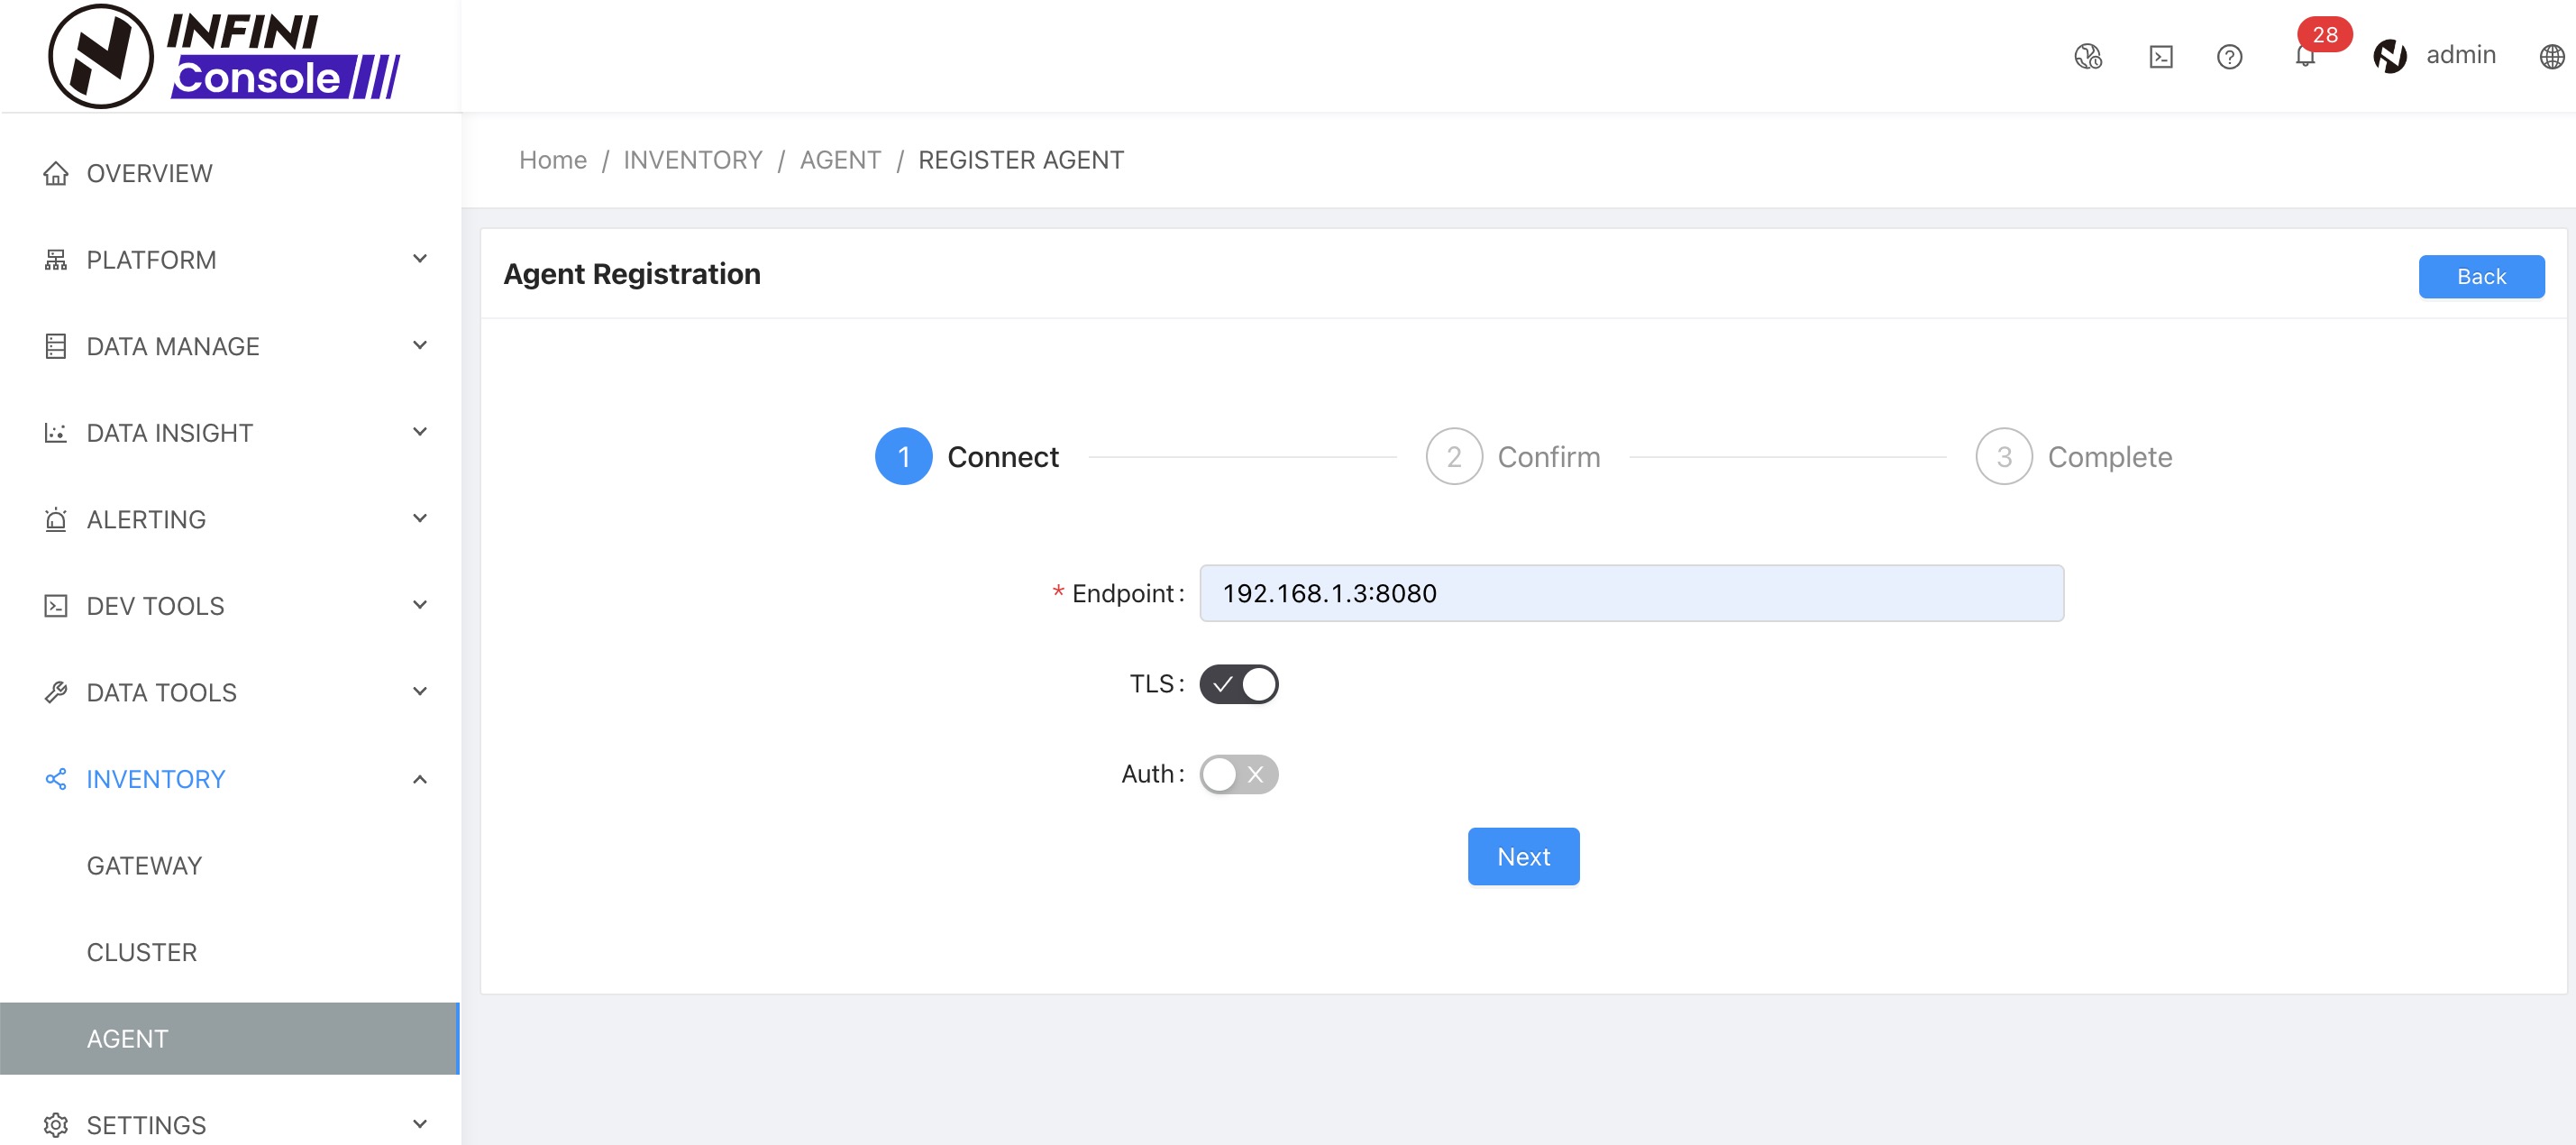Click the Settings gear icon
2576x1145 pixels.
(x=56, y=1125)
